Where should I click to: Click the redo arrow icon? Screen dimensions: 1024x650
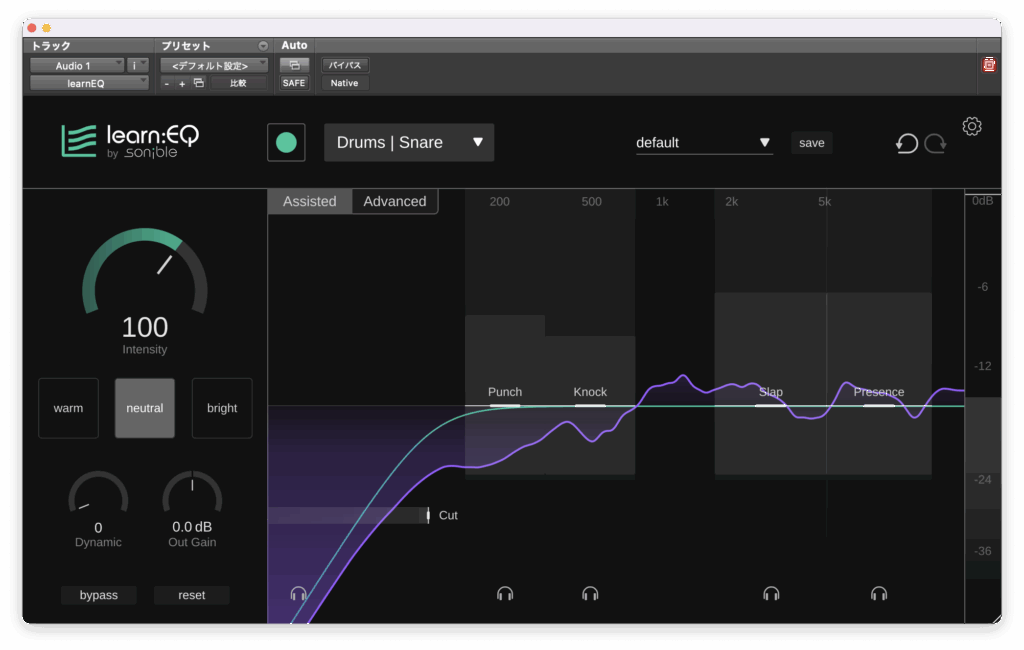(935, 143)
